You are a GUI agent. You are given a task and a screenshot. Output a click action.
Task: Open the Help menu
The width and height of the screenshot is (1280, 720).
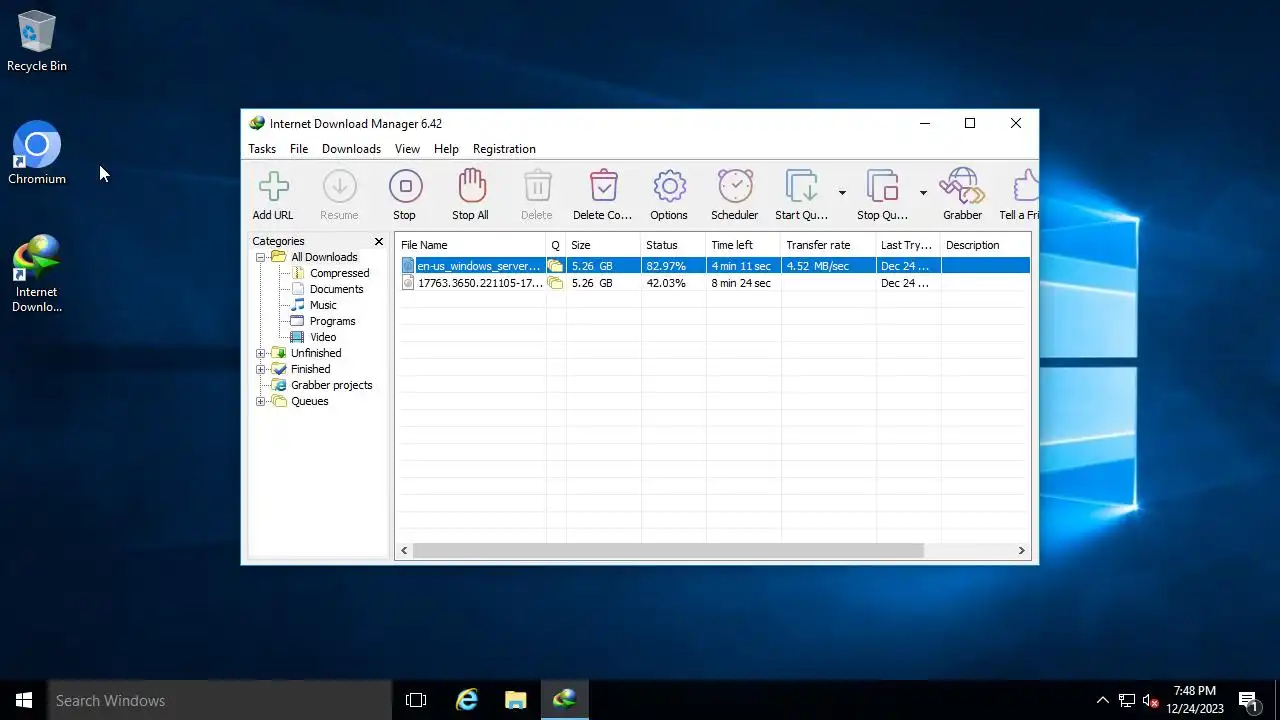(x=446, y=149)
